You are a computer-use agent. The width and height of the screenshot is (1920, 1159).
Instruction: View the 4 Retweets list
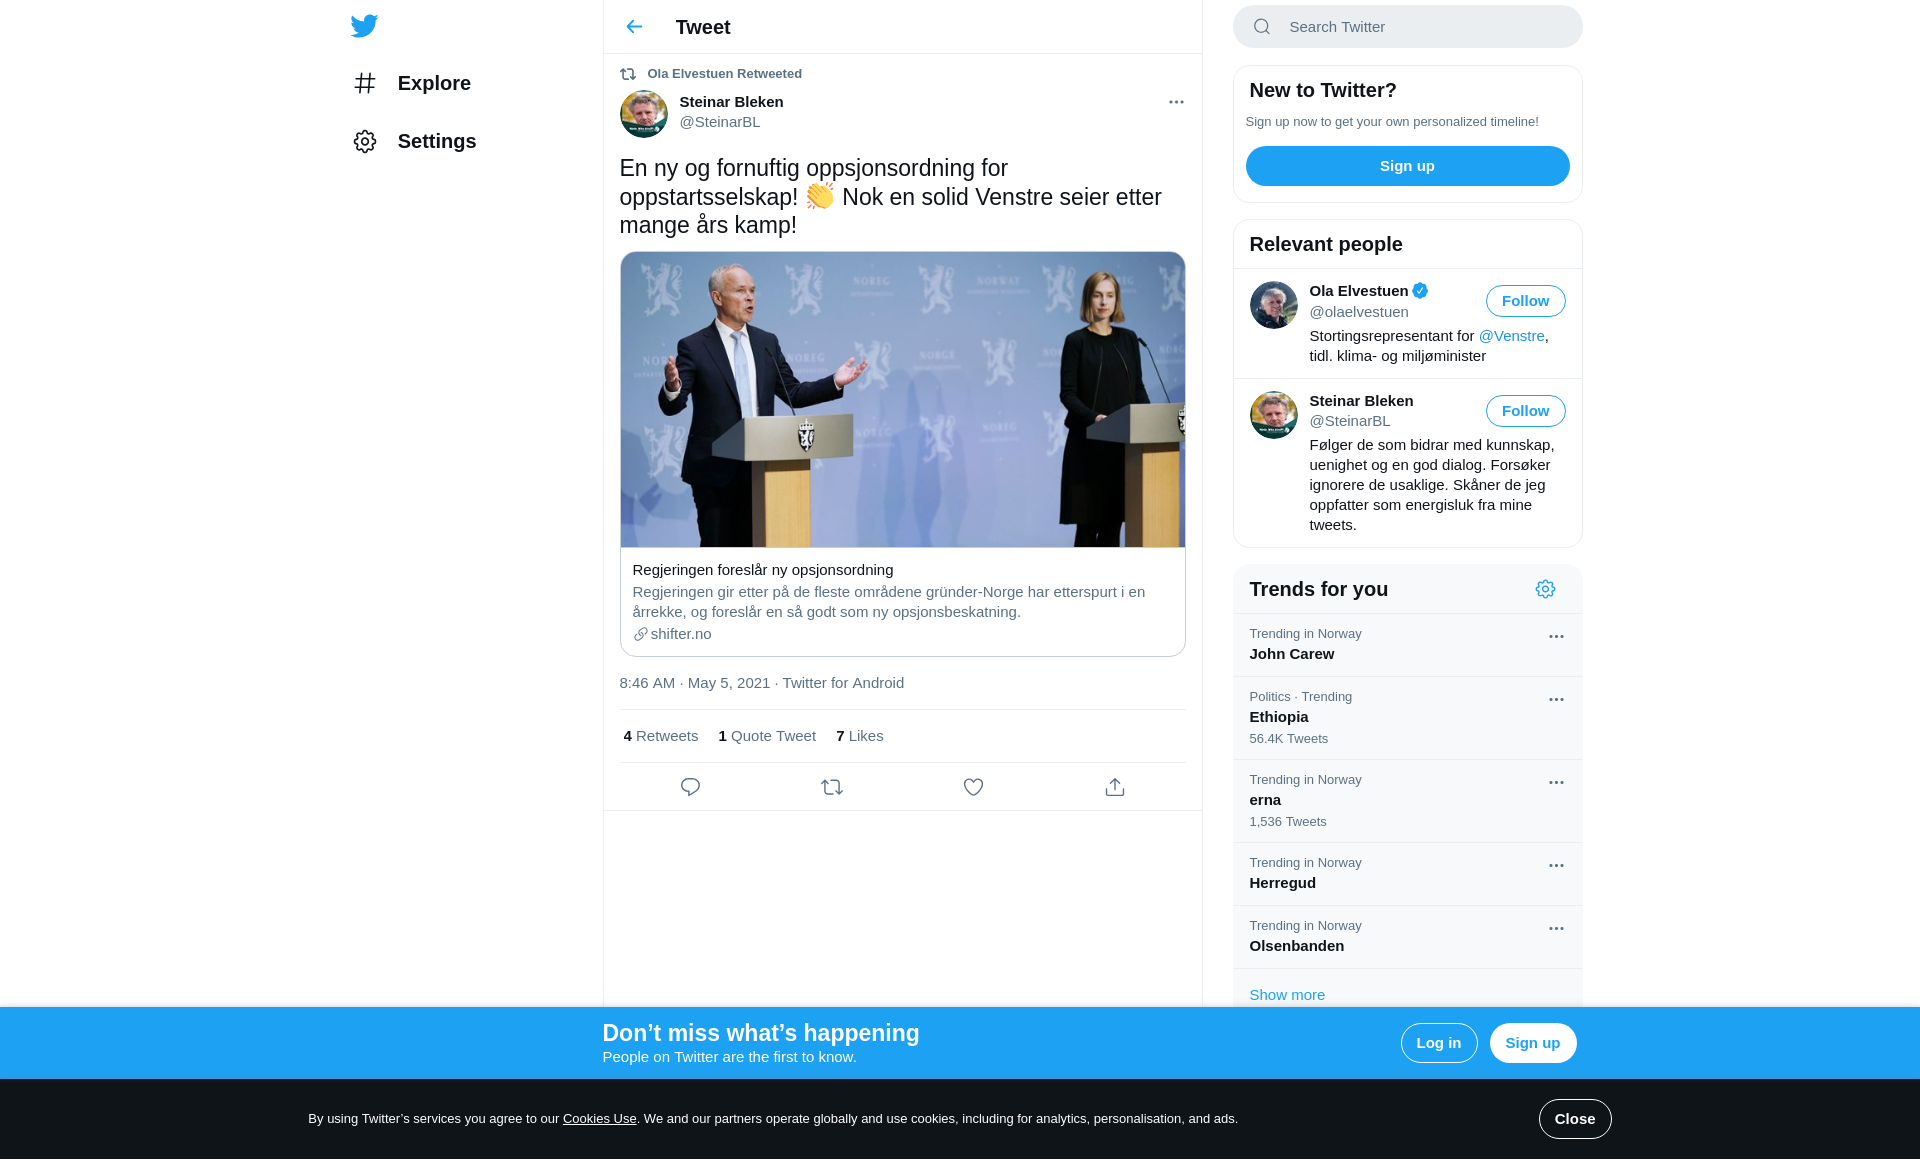point(661,736)
